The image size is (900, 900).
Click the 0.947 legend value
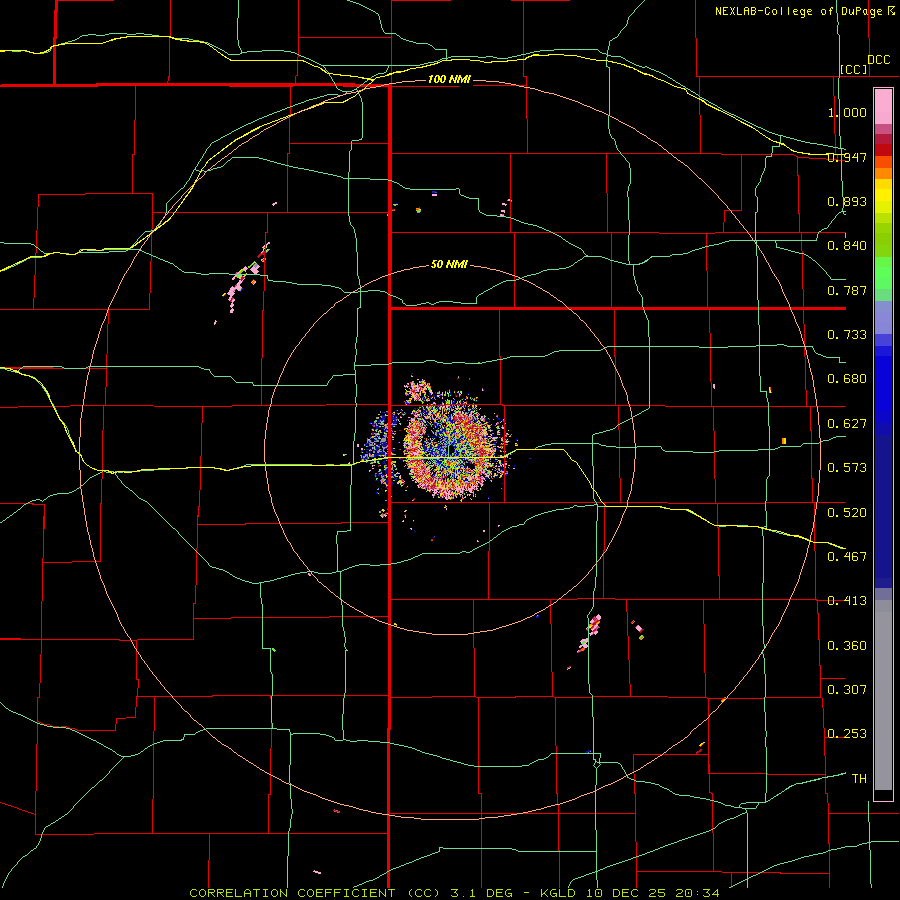point(847,157)
